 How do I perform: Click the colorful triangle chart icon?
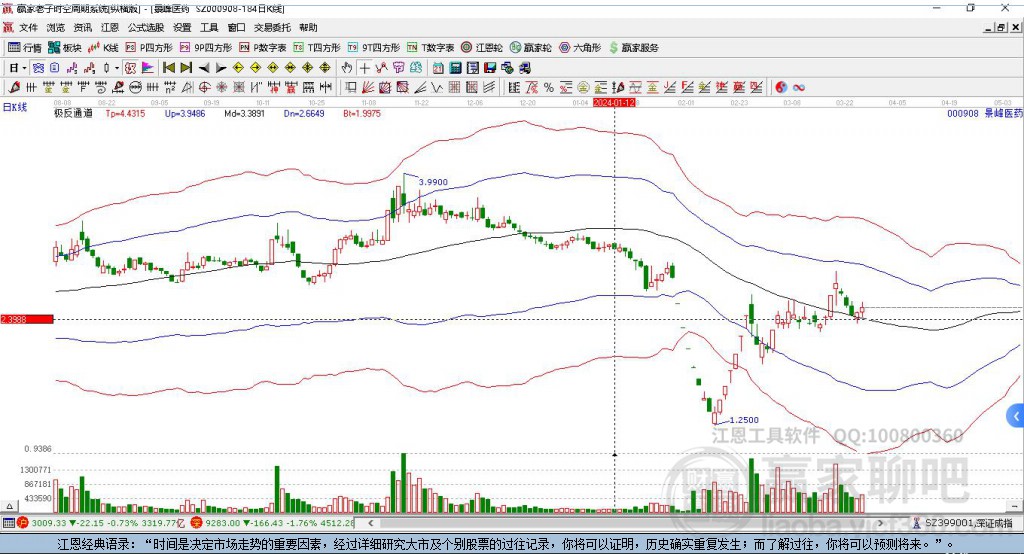[148, 68]
